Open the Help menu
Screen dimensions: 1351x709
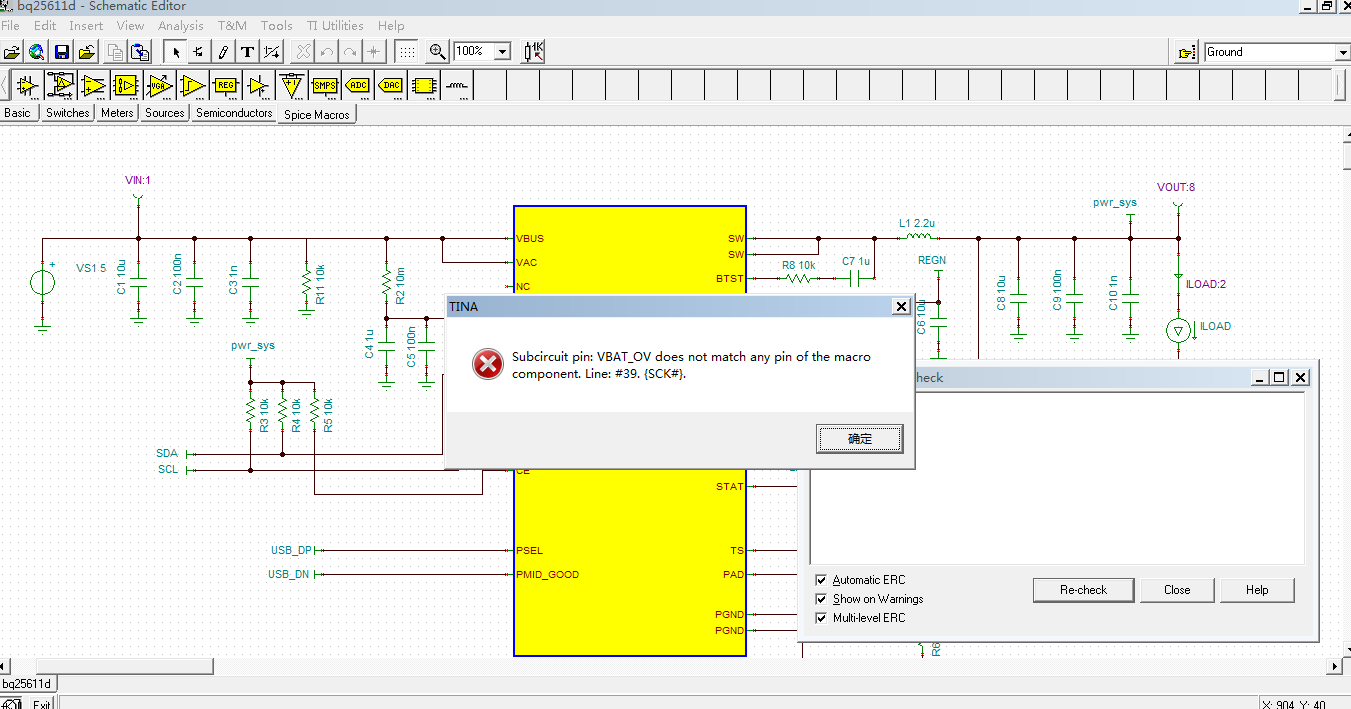[391, 25]
